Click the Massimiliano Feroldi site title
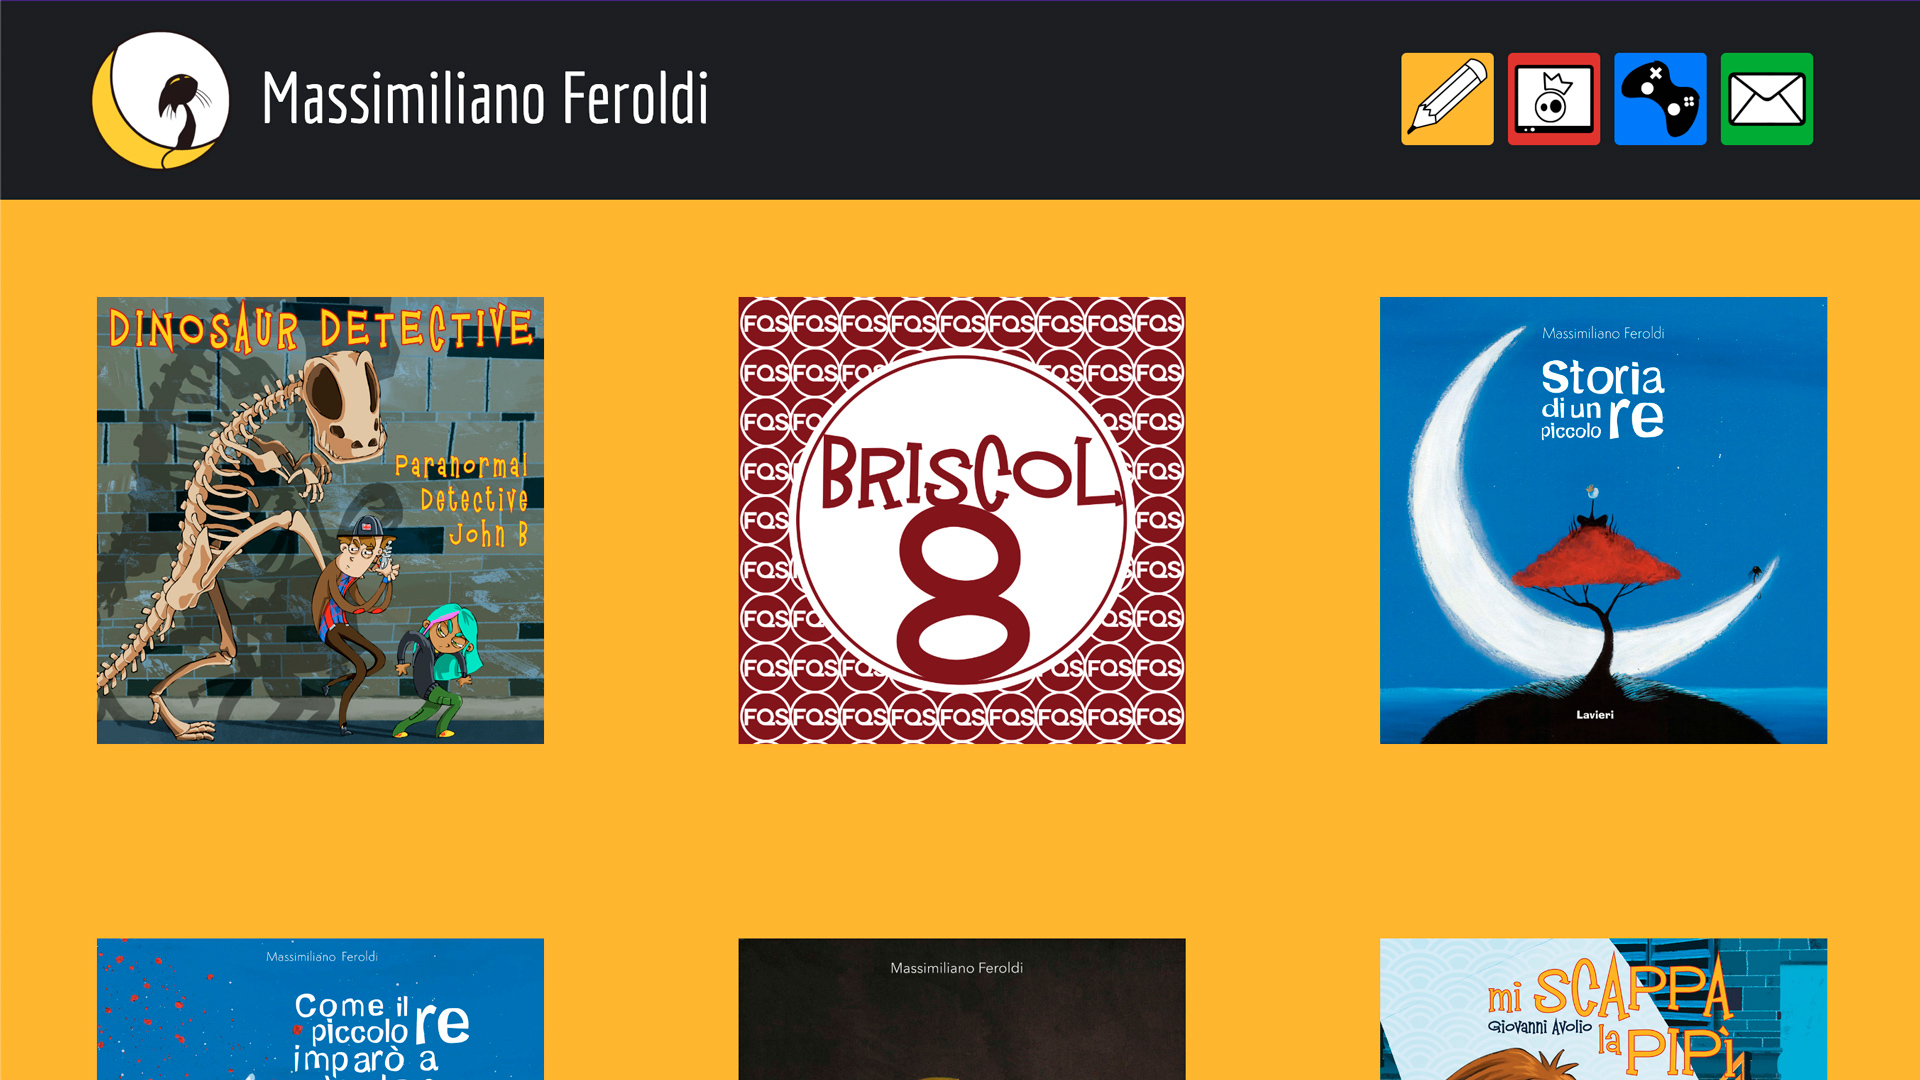The height and width of the screenshot is (1080, 1920). click(x=485, y=98)
